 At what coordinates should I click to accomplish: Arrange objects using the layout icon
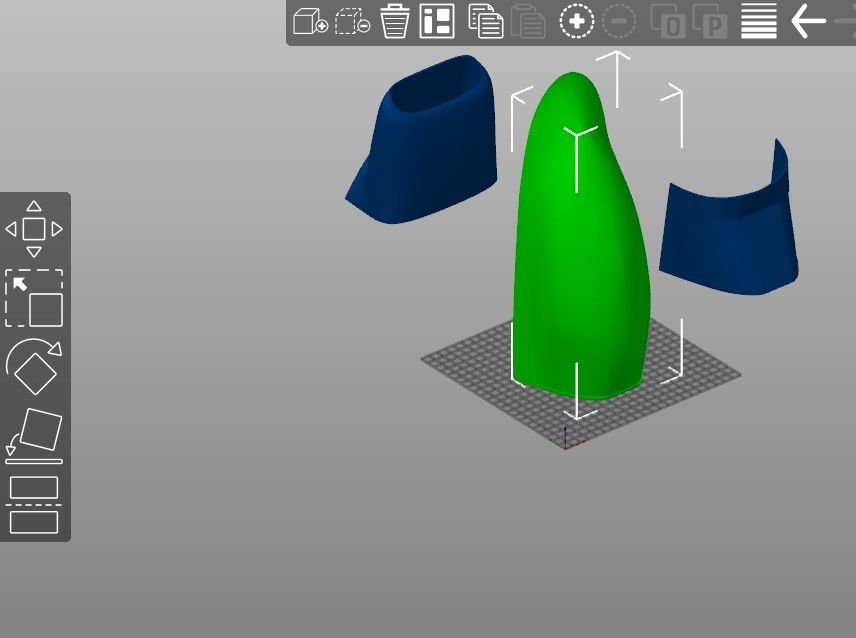click(437, 21)
